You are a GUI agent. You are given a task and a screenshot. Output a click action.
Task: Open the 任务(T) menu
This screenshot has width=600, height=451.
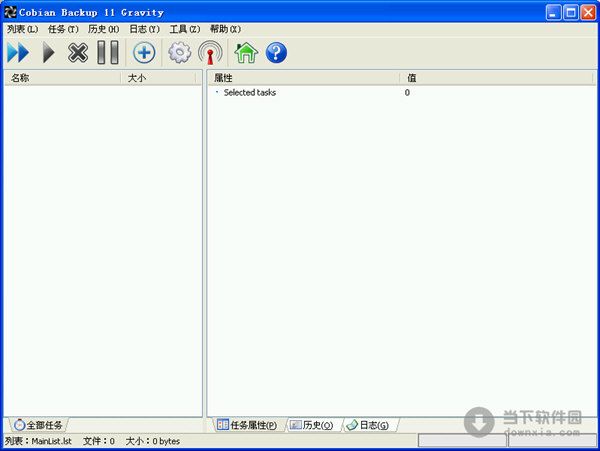63,29
